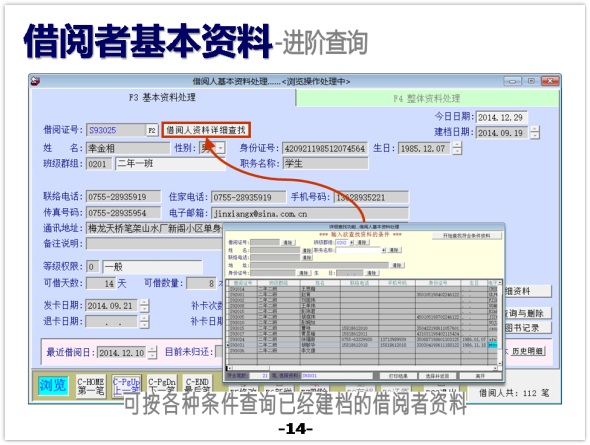Click the search results vertical scrollbar
The width and height of the screenshot is (590, 445).
pyautogui.click(x=500, y=322)
